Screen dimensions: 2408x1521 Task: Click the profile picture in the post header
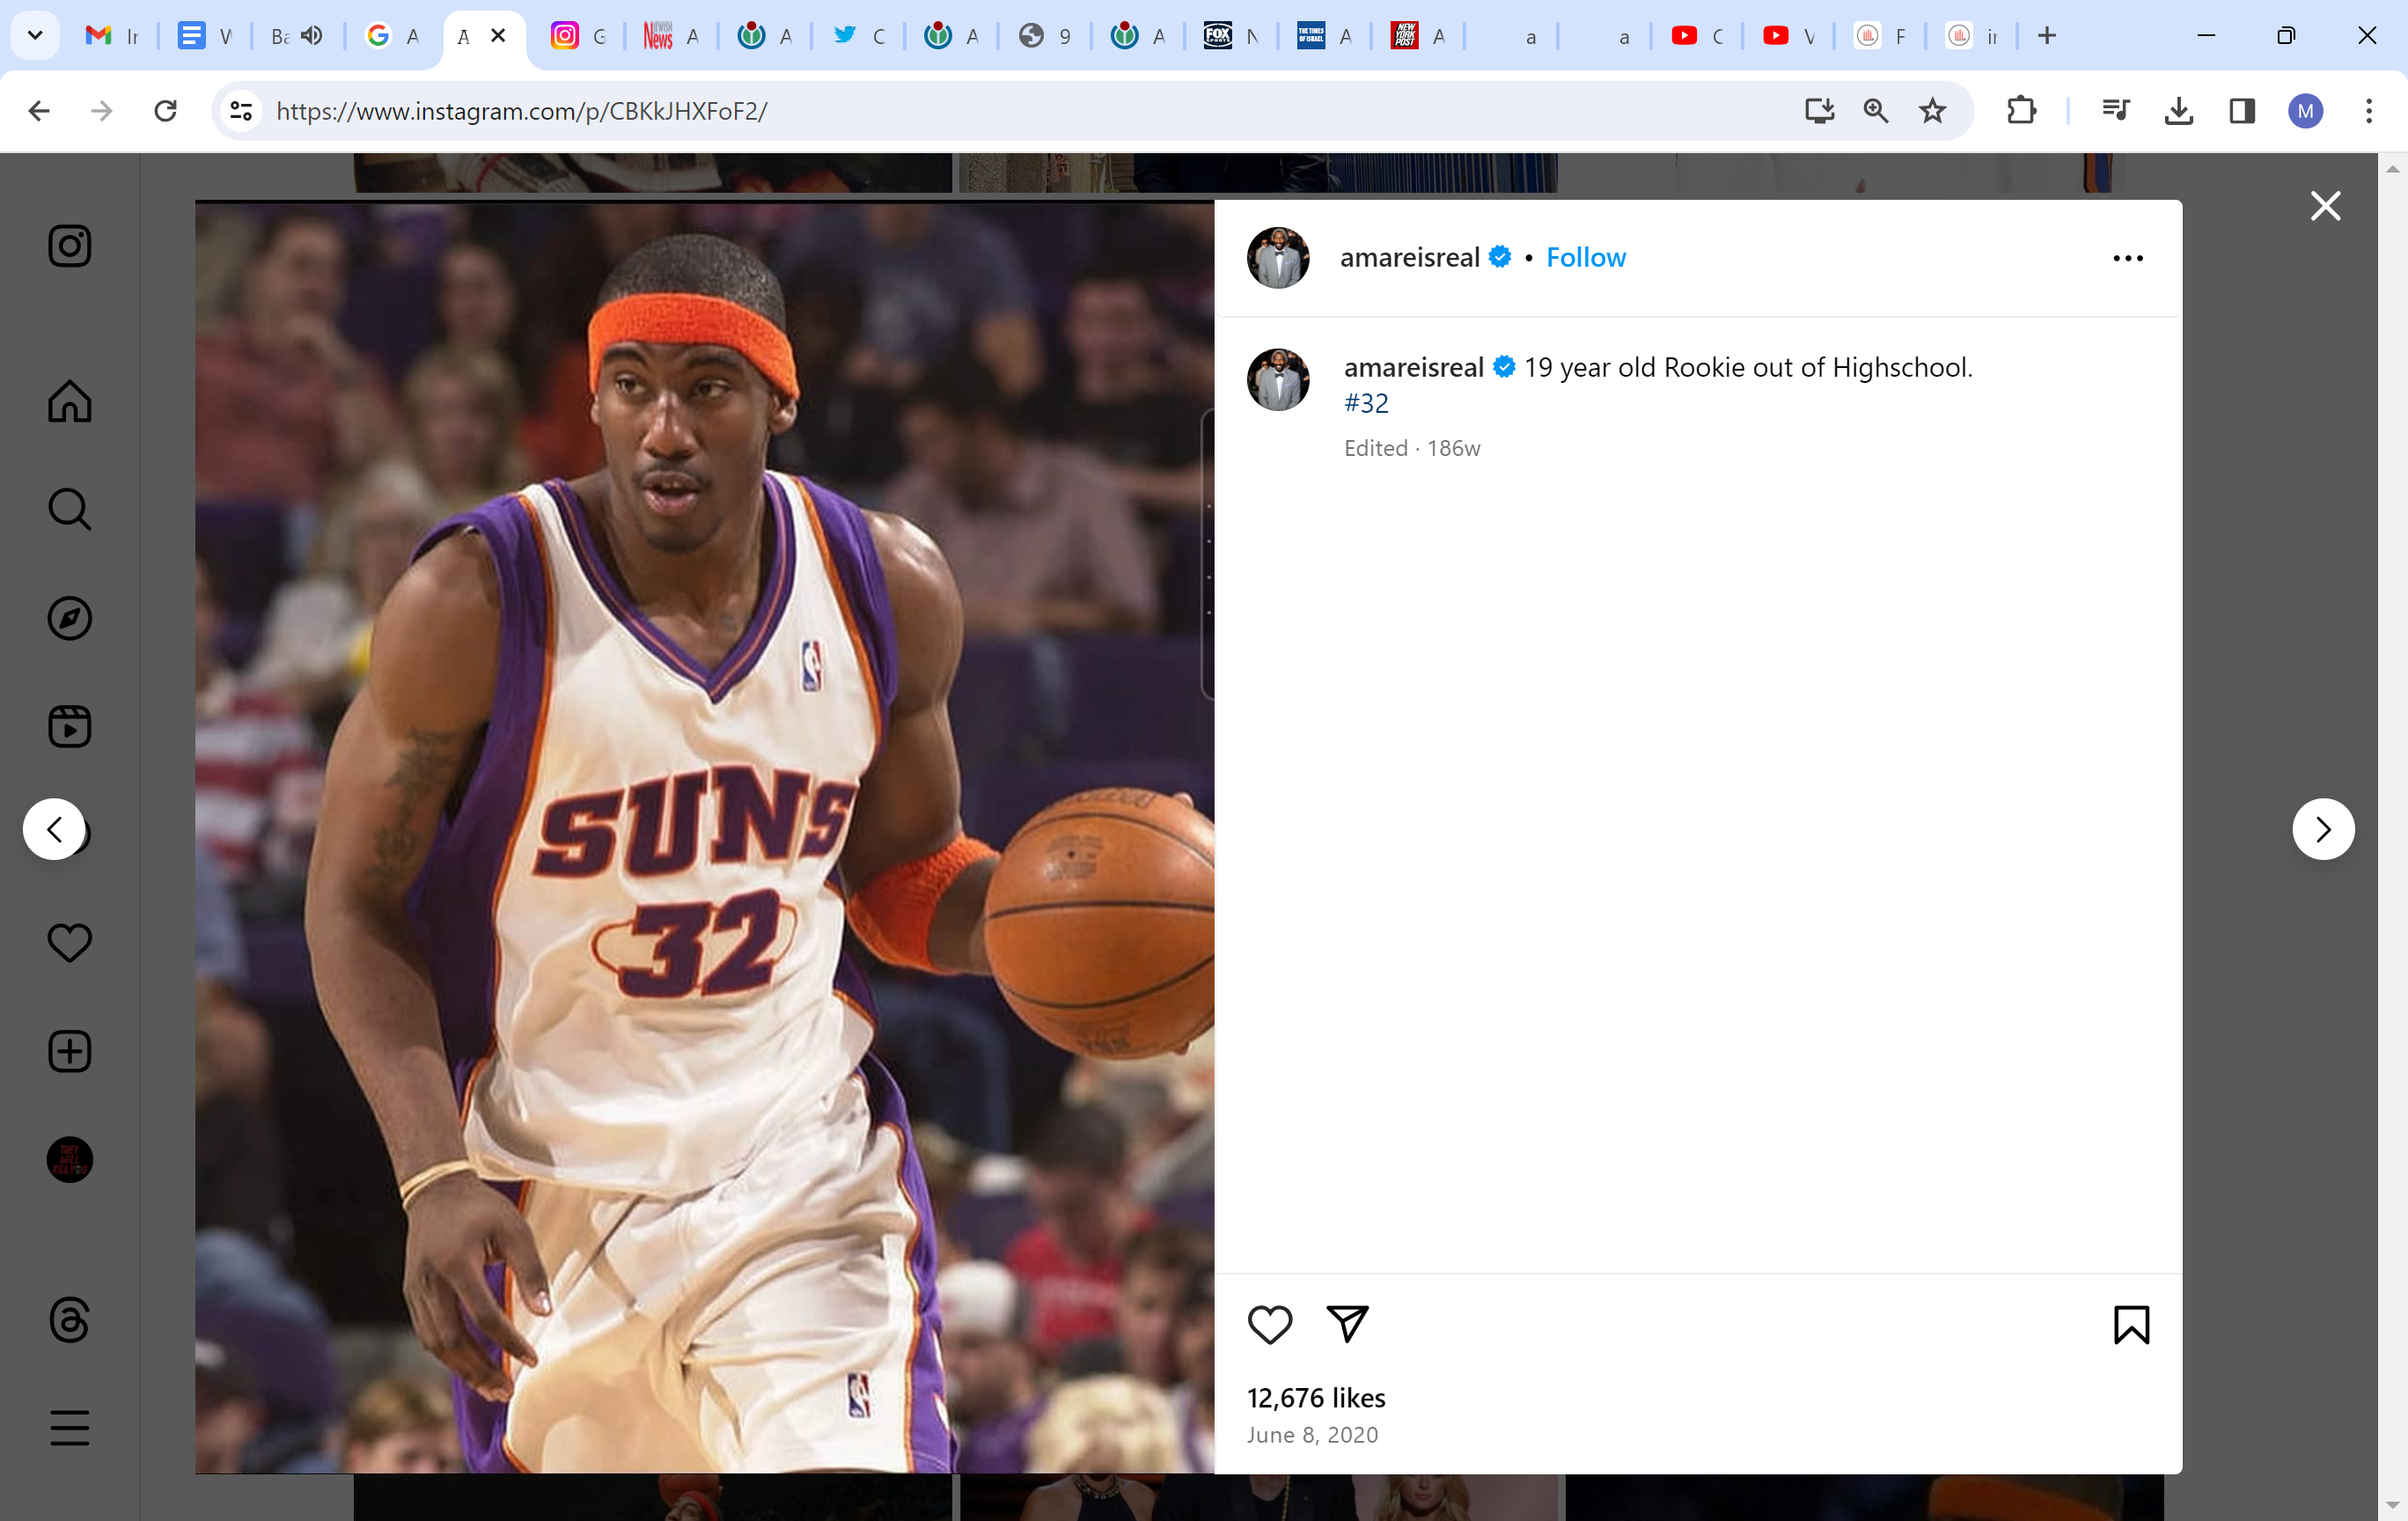pos(1278,258)
